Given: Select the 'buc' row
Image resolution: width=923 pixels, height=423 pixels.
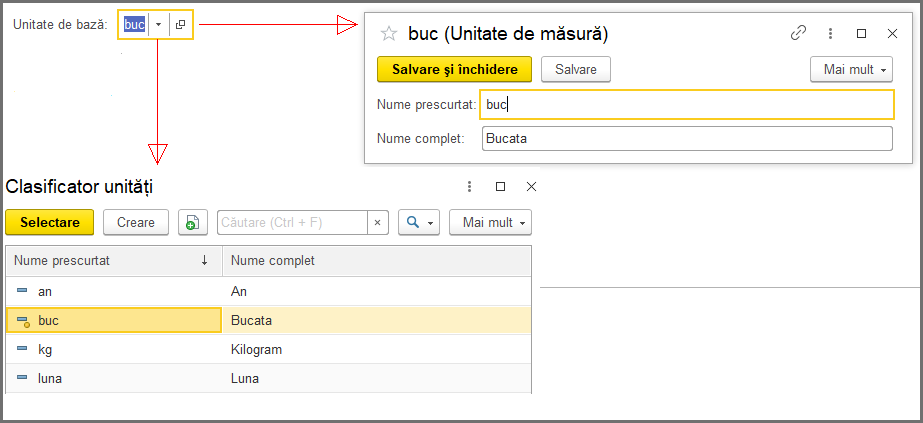Looking at the screenshot, I should (268, 321).
